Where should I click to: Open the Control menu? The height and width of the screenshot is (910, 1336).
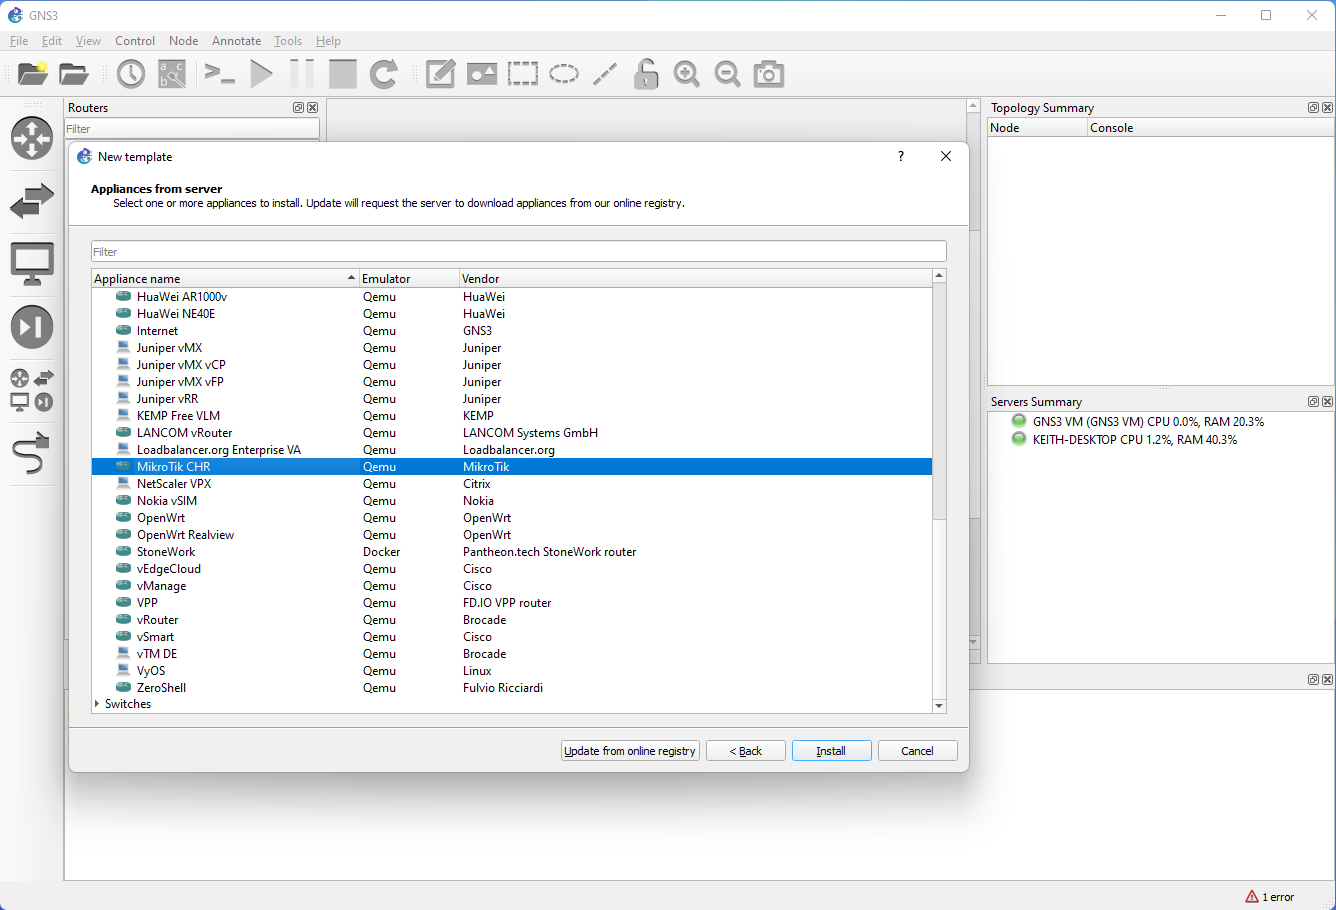[134, 41]
